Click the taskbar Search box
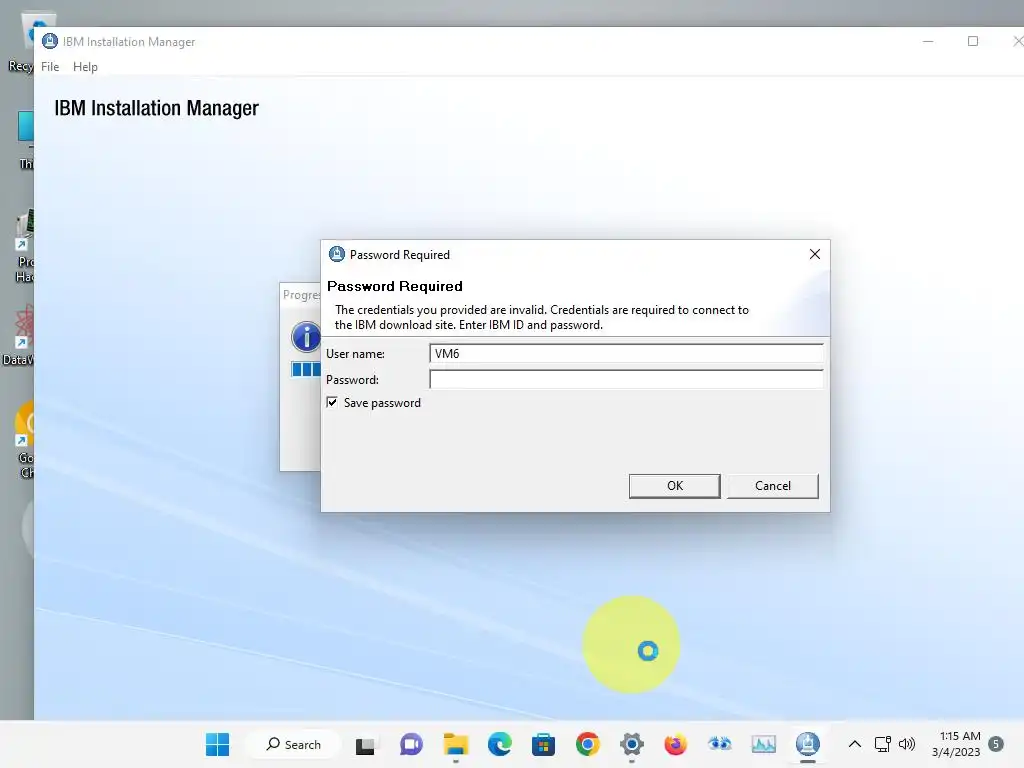This screenshot has width=1024, height=768. point(293,744)
